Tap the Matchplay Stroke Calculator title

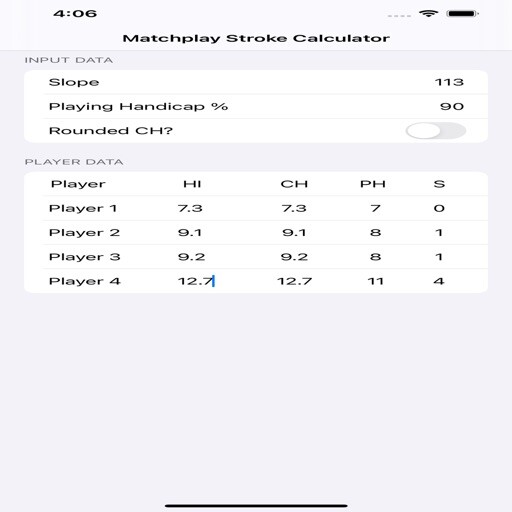tap(256, 38)
